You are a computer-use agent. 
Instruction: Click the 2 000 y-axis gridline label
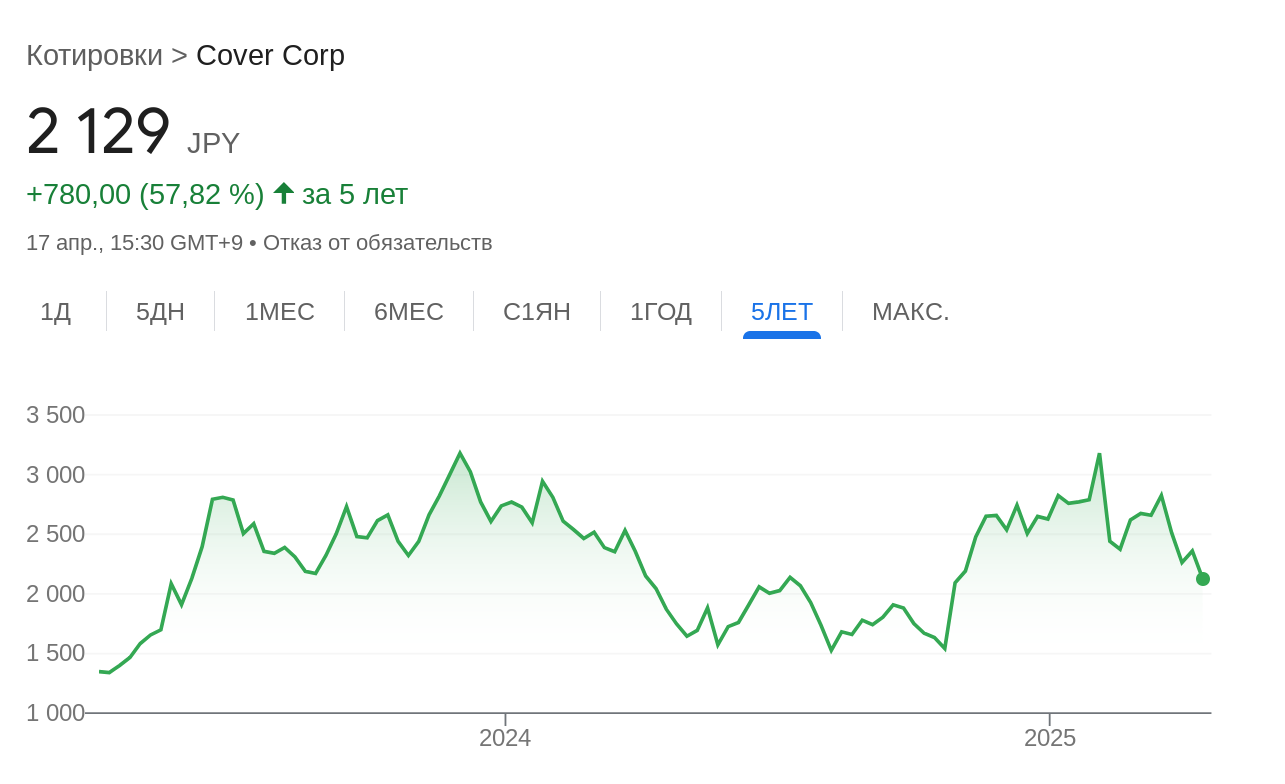[x=55, y=594]
